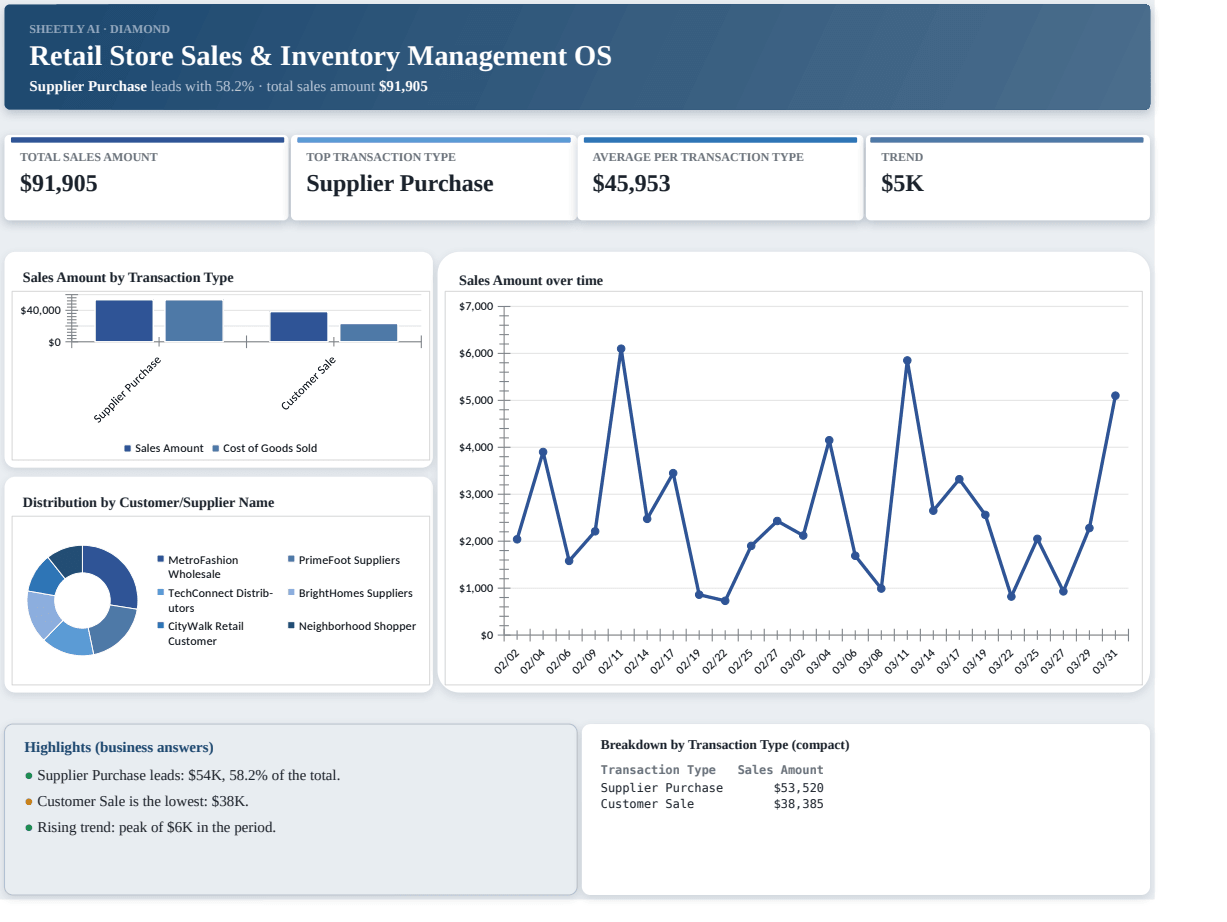Click the Supplier Purchase Sales Amount bar
This screenshot has width=1227, height=922.
pyautogui.click(x=124, y=320)
